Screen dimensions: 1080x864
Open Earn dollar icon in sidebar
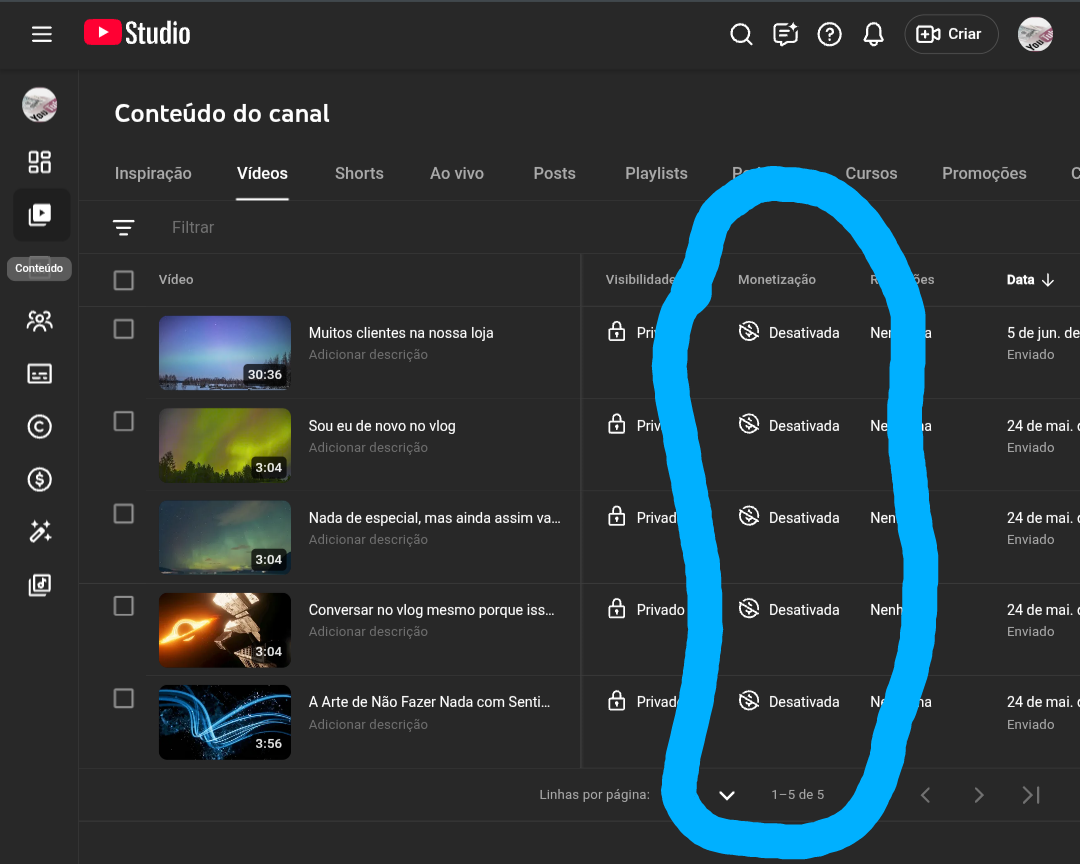pos(40,480)
